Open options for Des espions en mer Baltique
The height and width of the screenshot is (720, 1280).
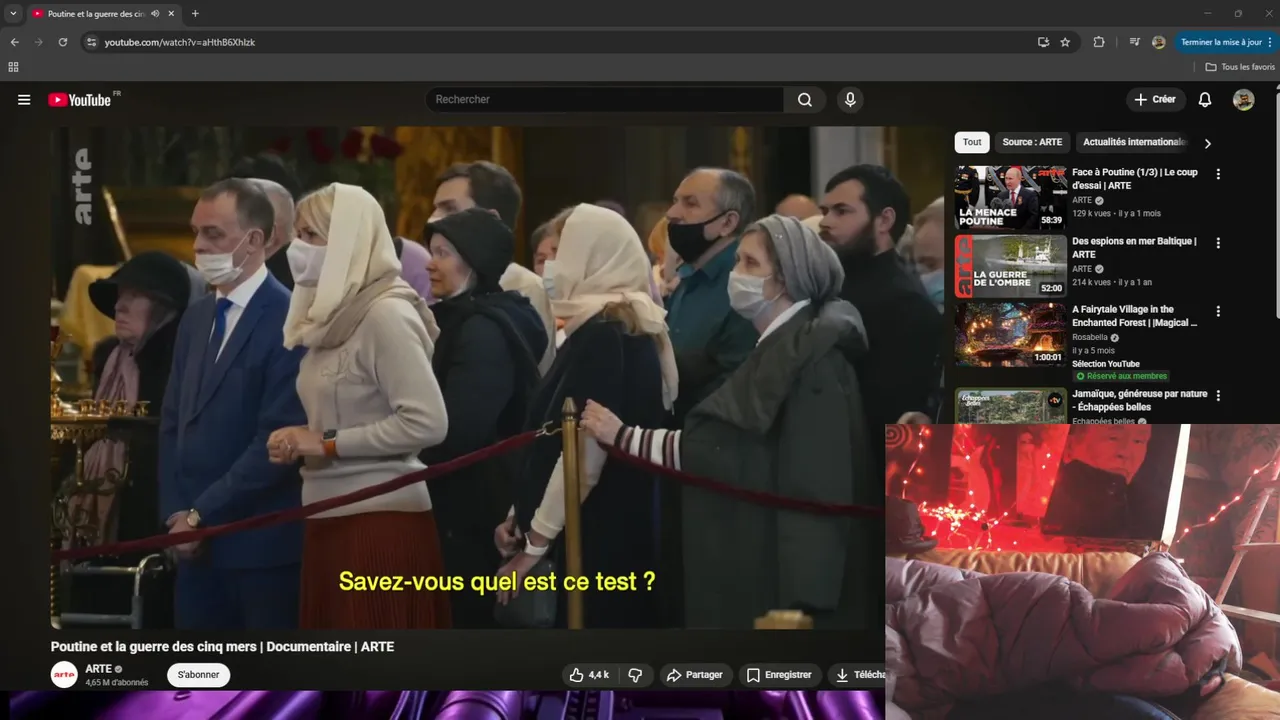1218,243
